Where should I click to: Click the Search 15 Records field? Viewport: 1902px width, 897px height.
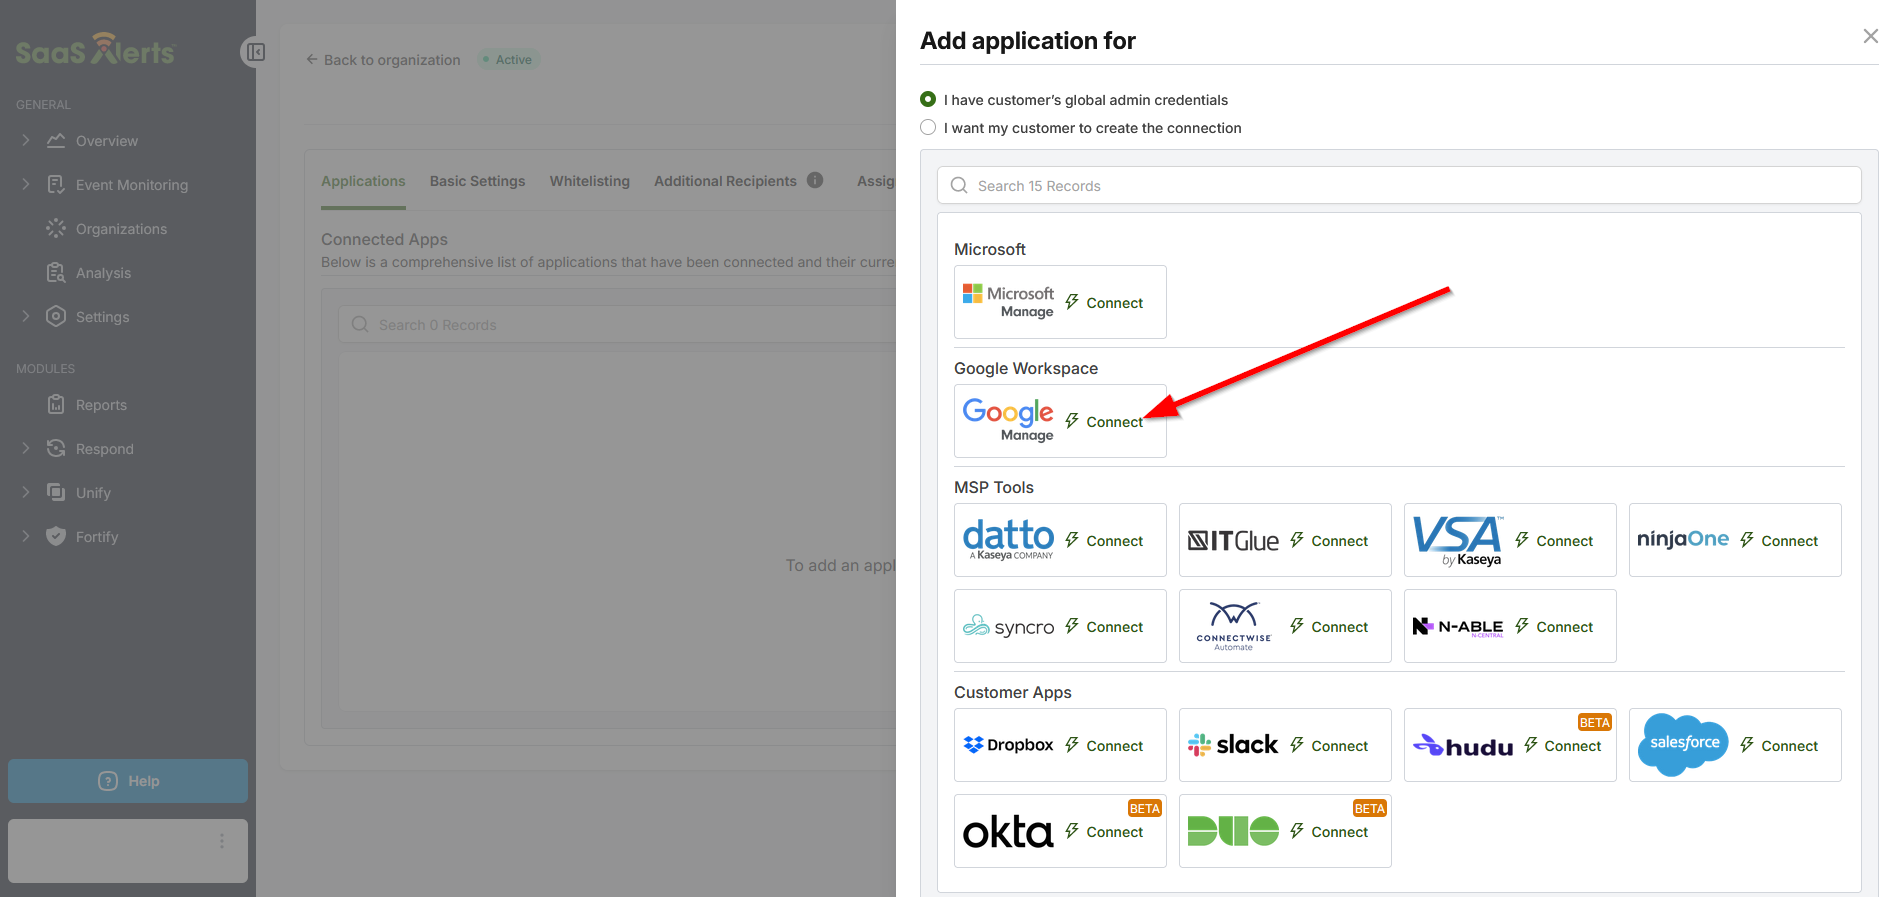[x=1398, y=186]
